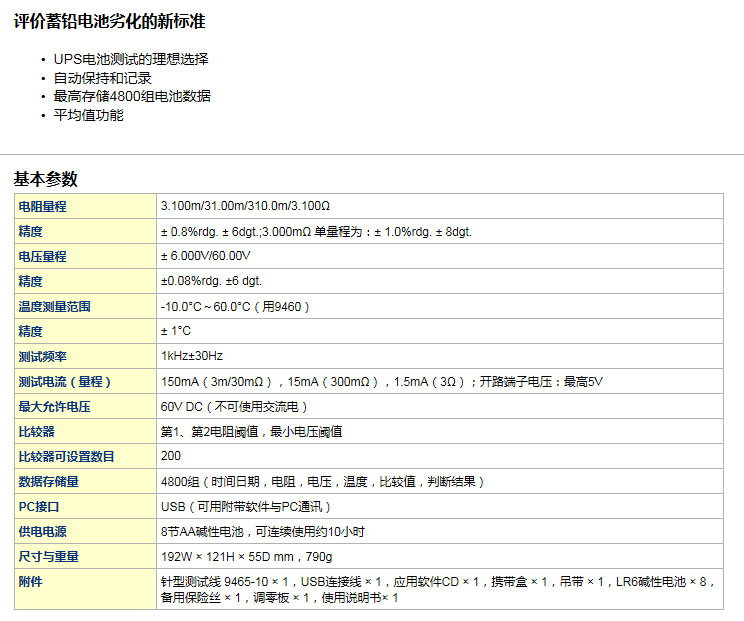Select the 自动保持和记录 bullet item
744x621 pixels.
click(102, 78)
